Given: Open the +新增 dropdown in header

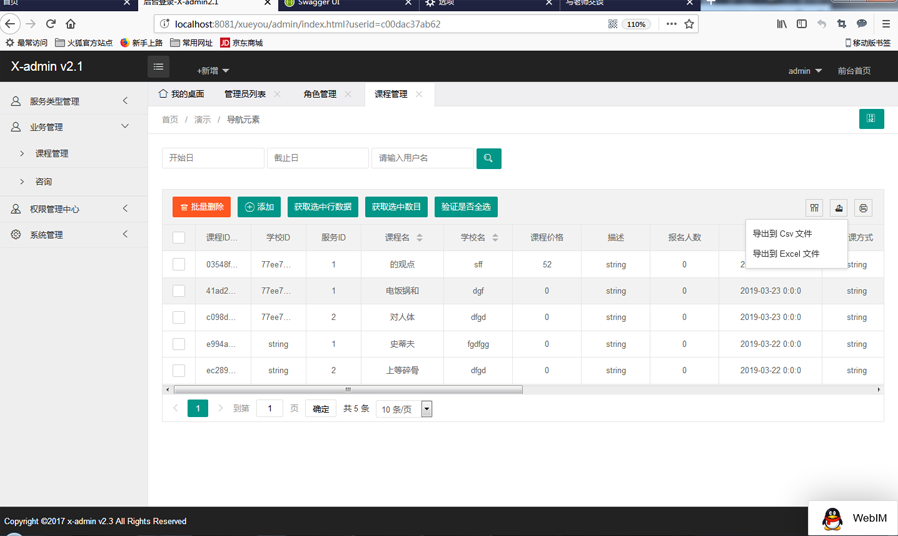Looking at the screenshot, I should (x=213, y=70).
